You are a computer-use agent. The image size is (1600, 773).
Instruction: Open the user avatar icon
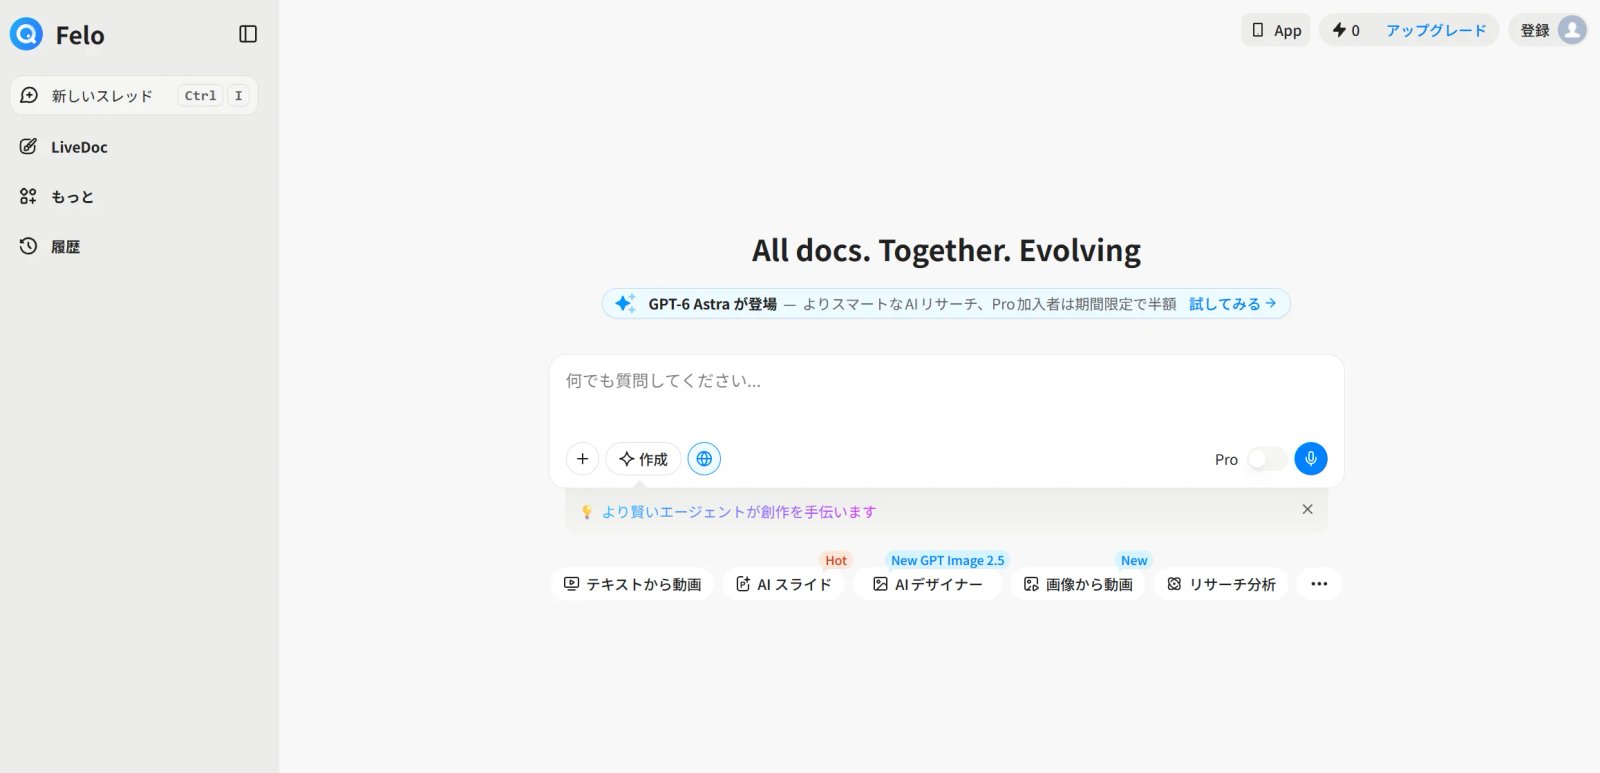point(1572,30)
